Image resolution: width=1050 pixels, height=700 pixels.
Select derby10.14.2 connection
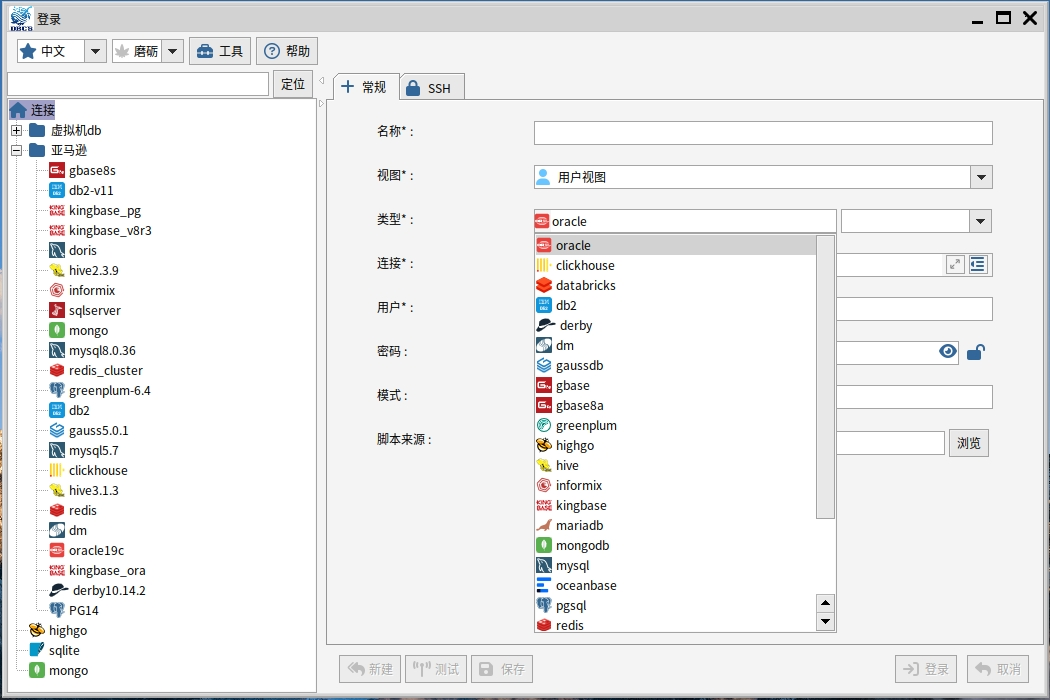97,590
